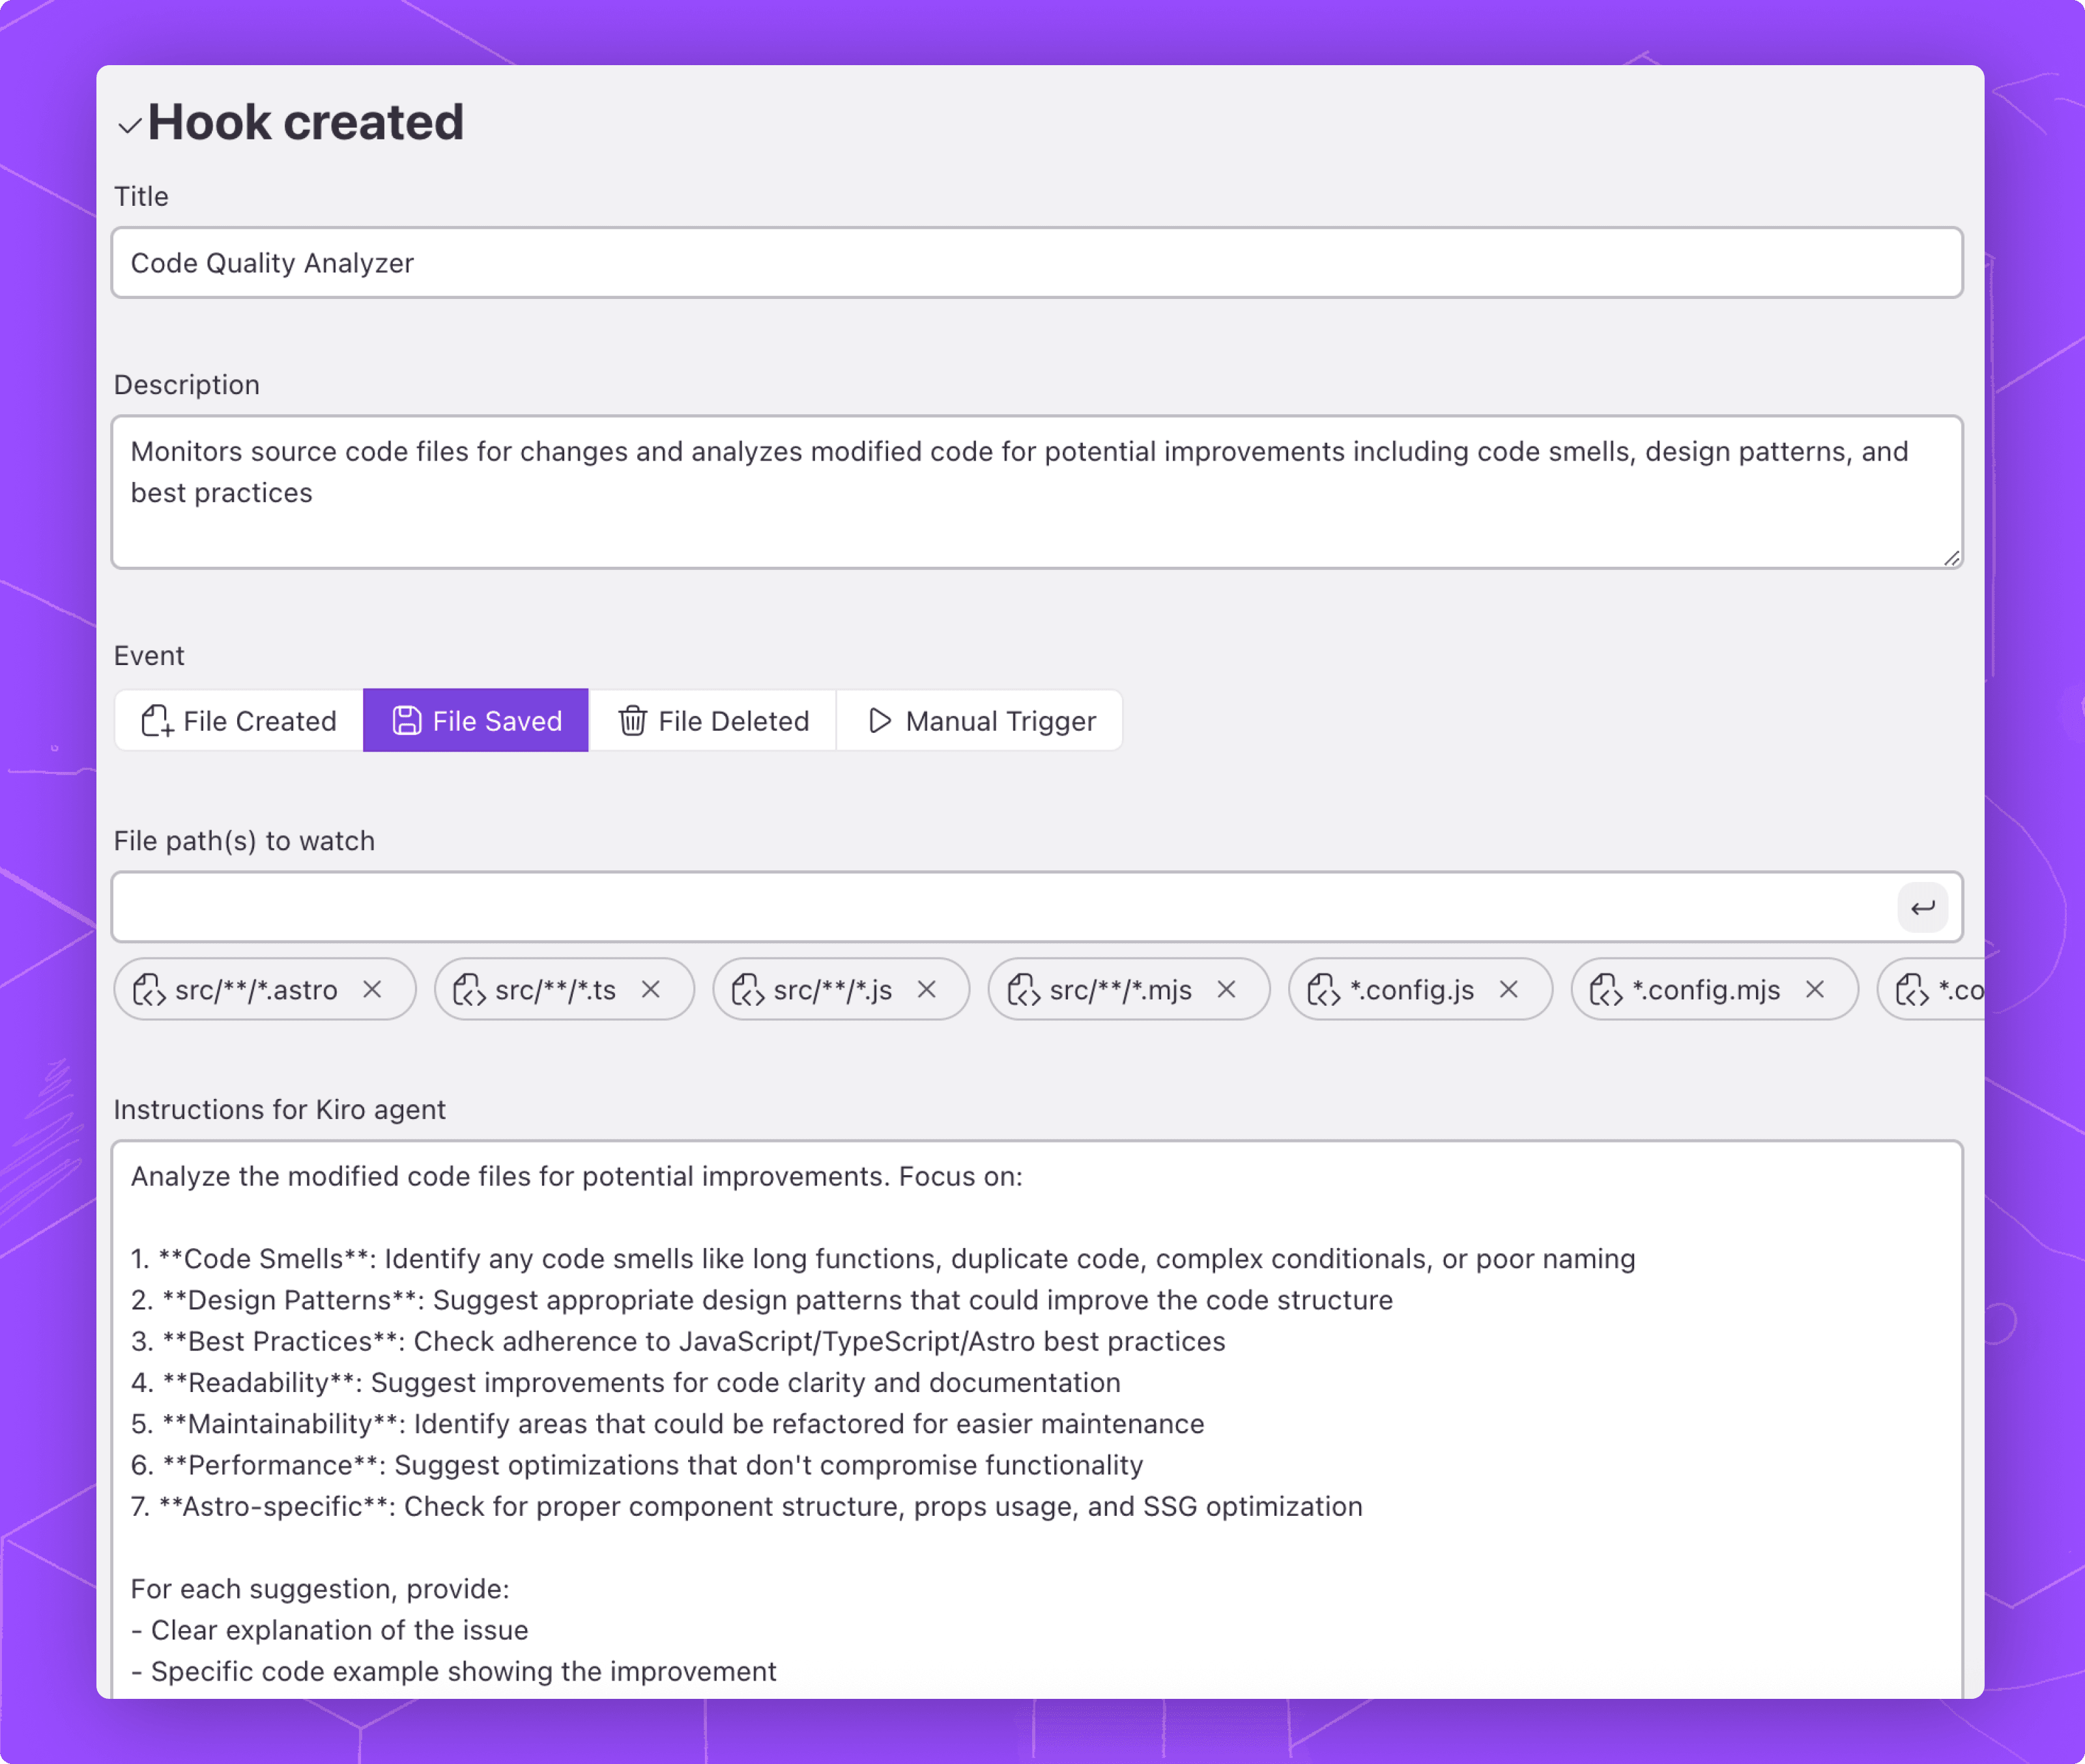Remove the src/**/*.mjs path chip
2085x1764 pixels.
(x=1227, y=990)
